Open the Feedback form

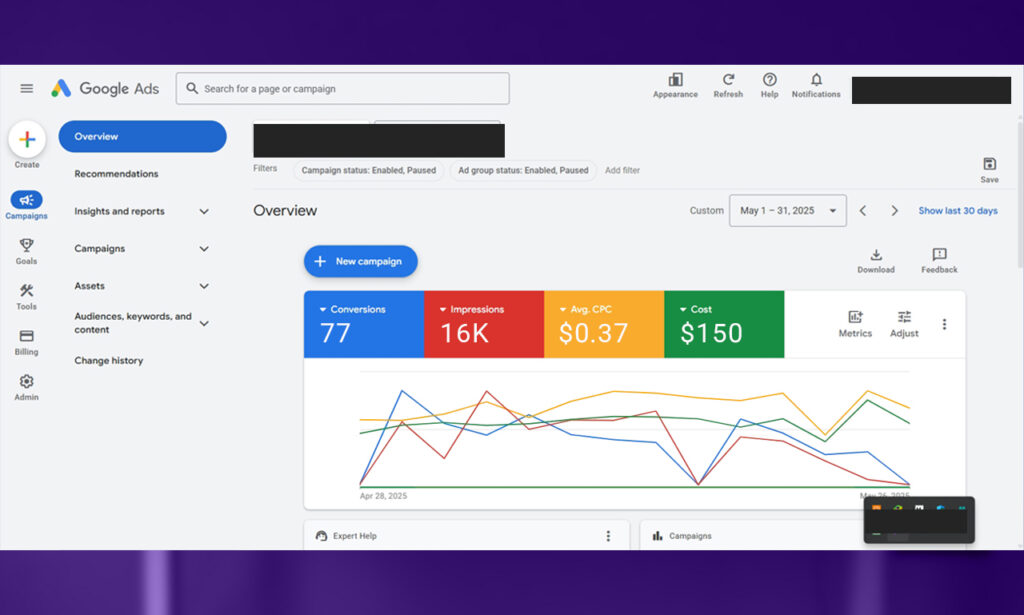click(939, 260)
